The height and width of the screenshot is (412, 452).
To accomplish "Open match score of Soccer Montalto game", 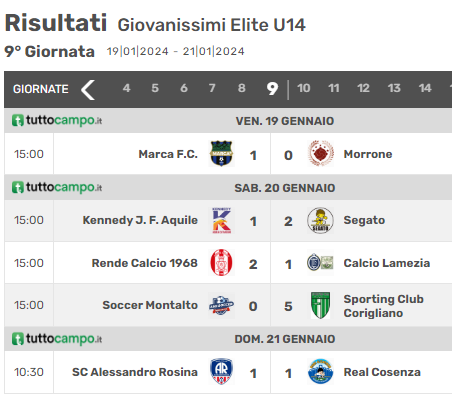I will [271, 306].
